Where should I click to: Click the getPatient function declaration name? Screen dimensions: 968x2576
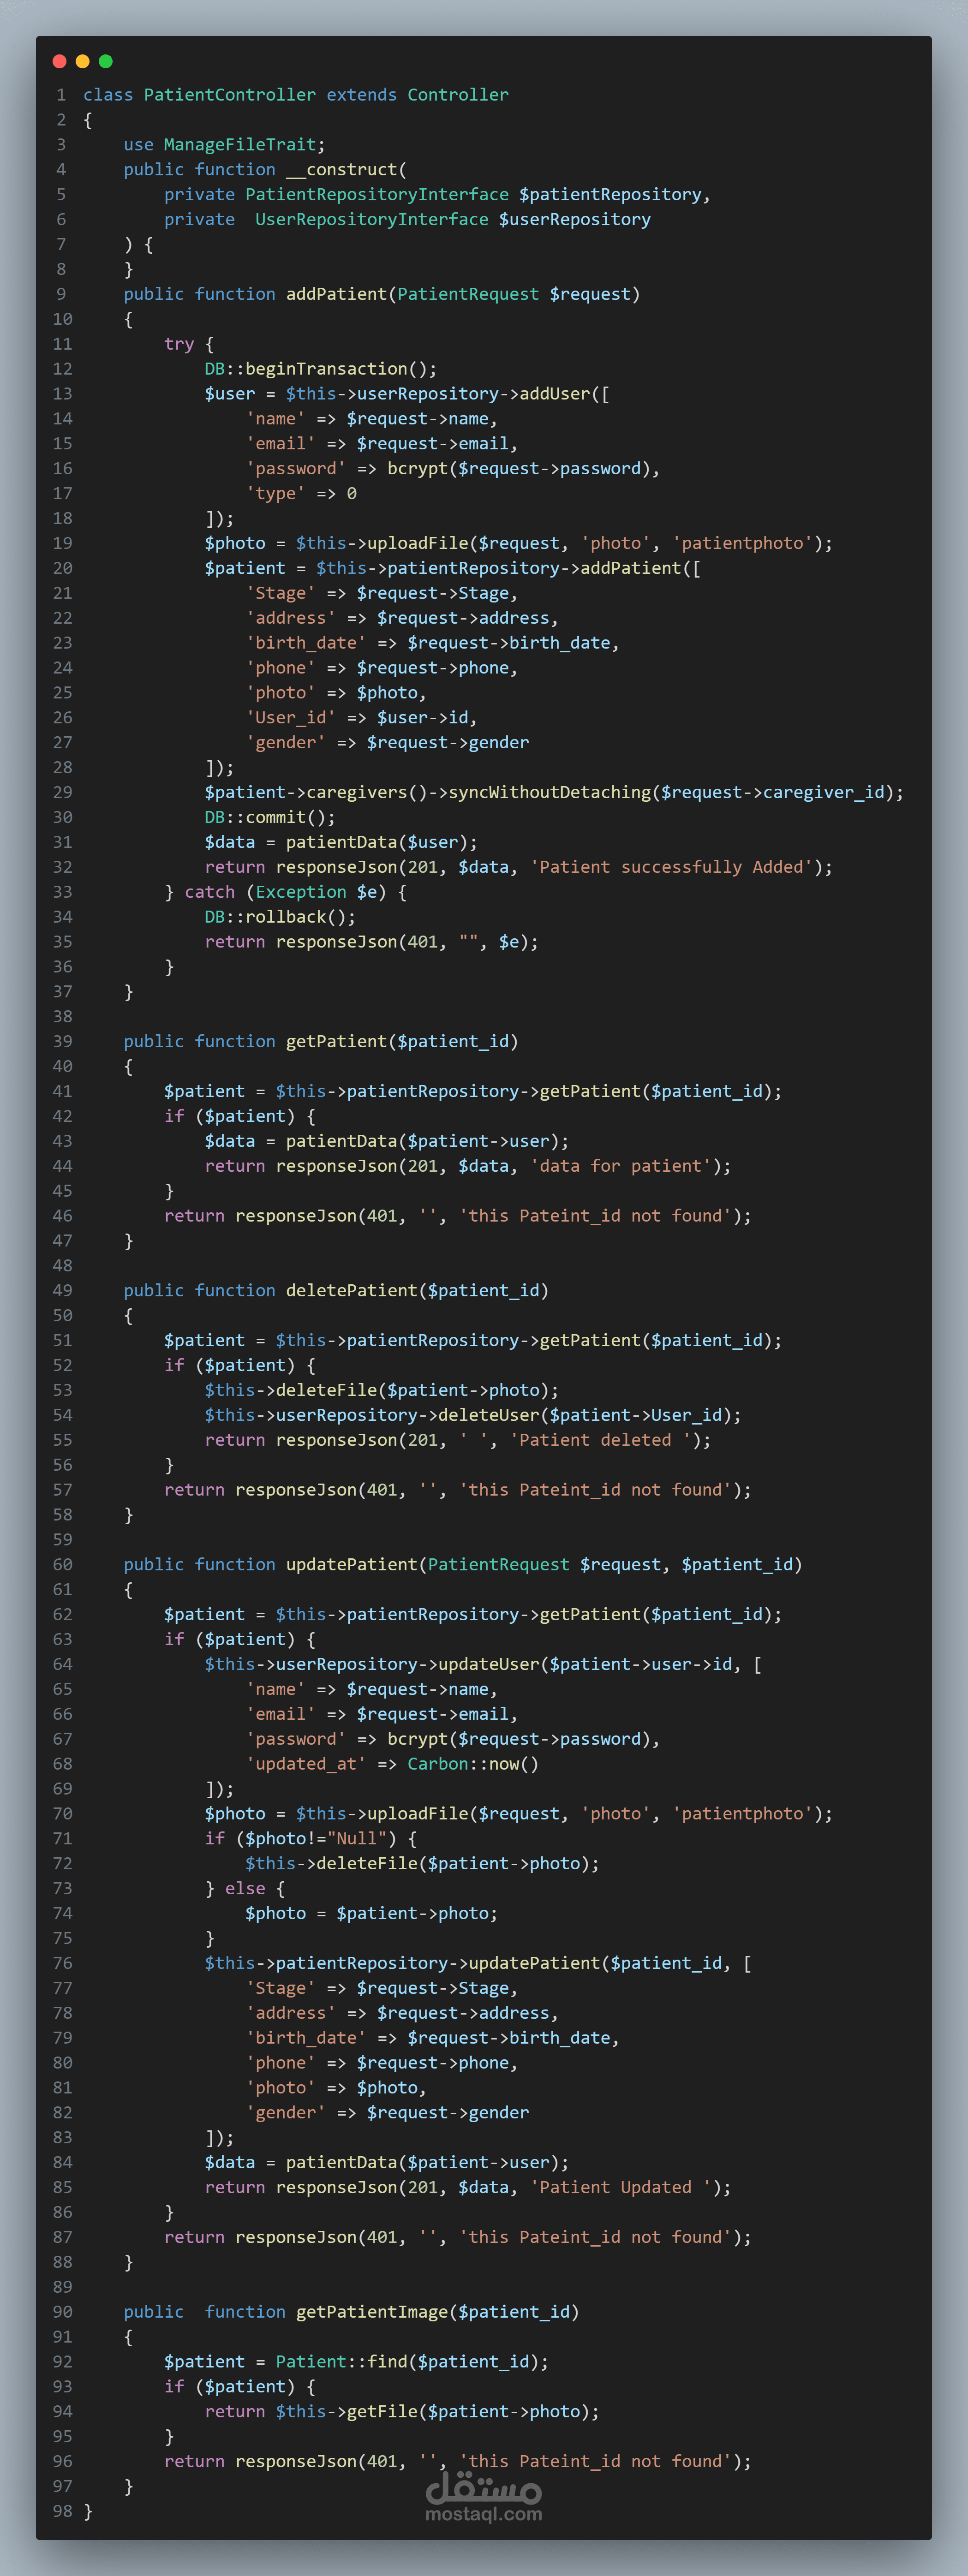336,1042
